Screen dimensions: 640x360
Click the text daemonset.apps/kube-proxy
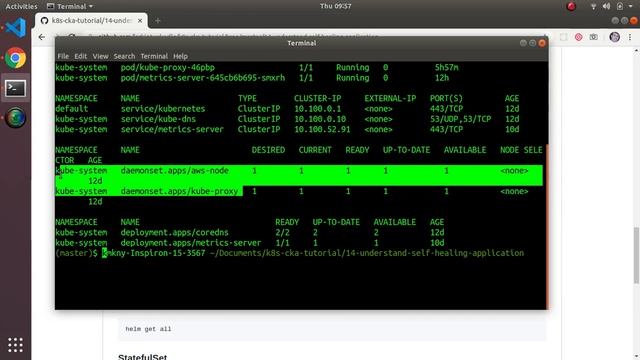coord(179,191)
